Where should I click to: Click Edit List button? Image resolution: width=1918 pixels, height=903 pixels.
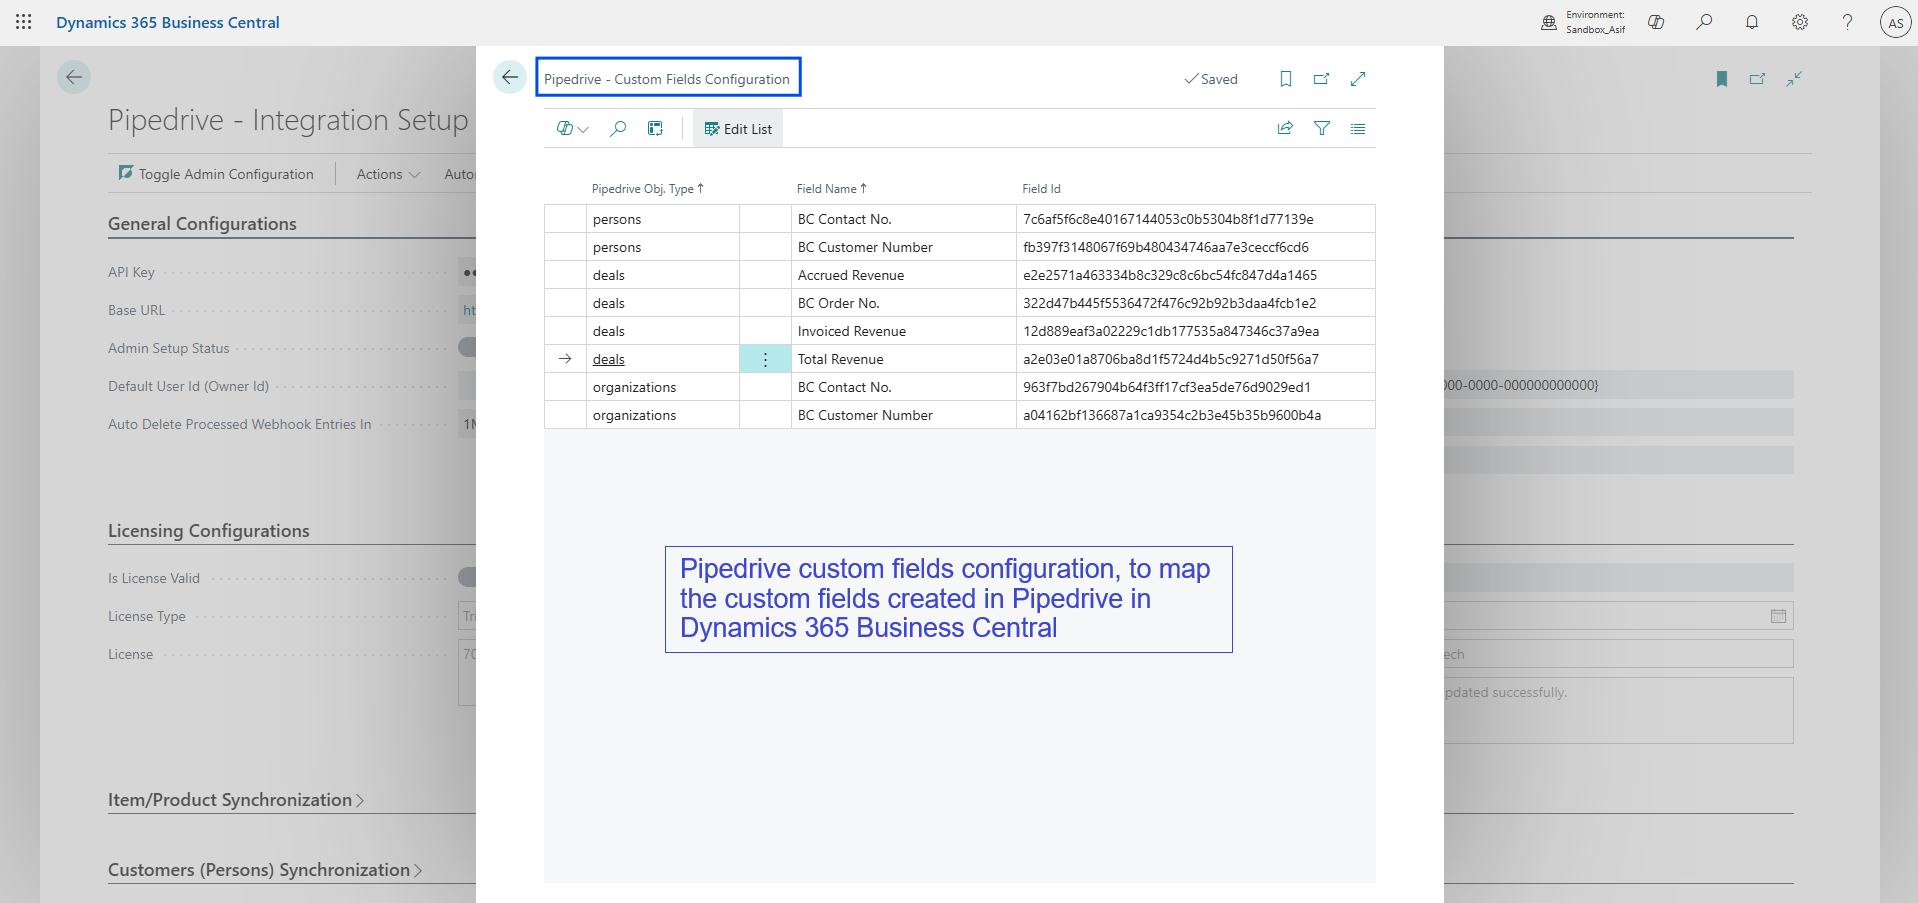tap(738, 129)
